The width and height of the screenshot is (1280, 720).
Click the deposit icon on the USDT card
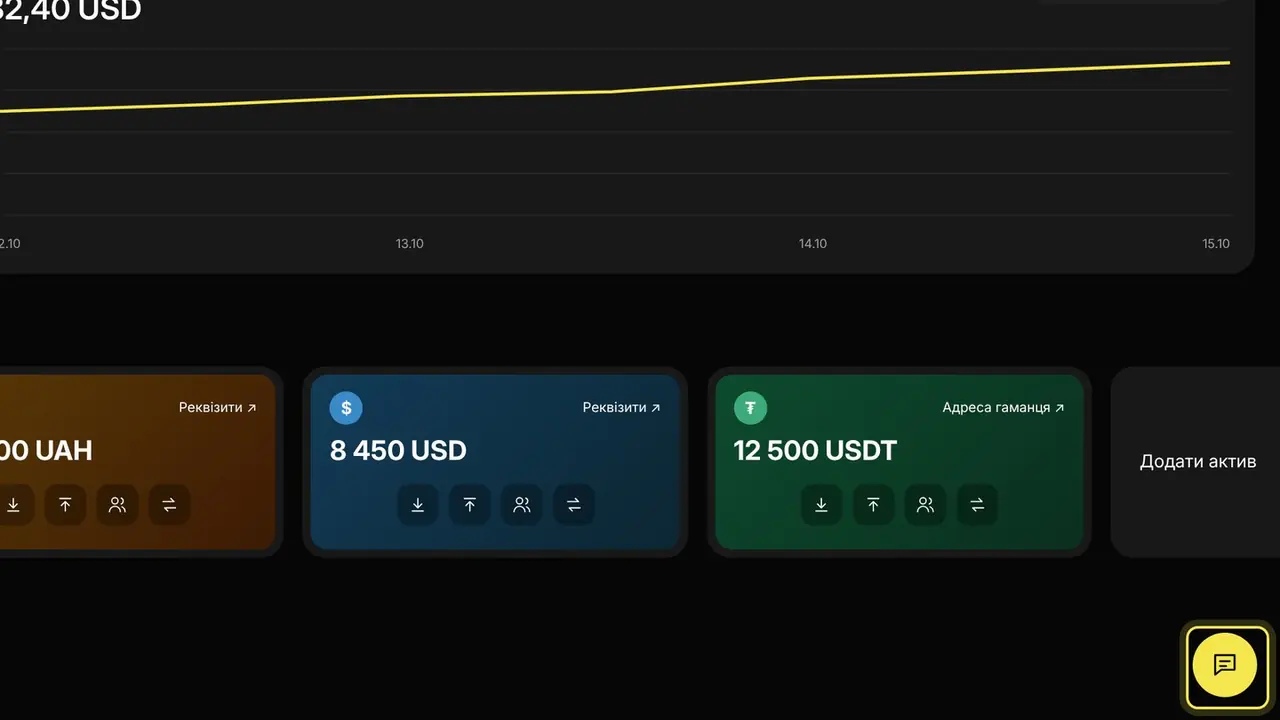[822, 505]
